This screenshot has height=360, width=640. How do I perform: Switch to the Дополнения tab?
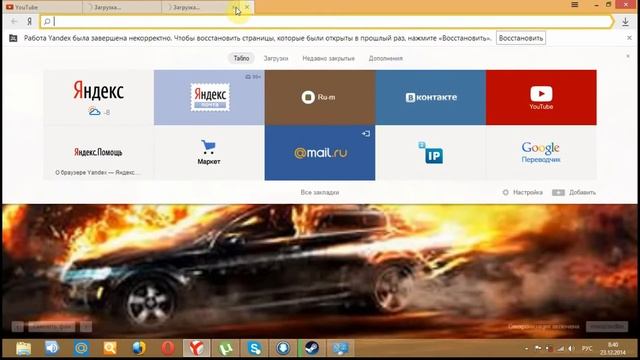pyautogui.click(x=386, y=58)
